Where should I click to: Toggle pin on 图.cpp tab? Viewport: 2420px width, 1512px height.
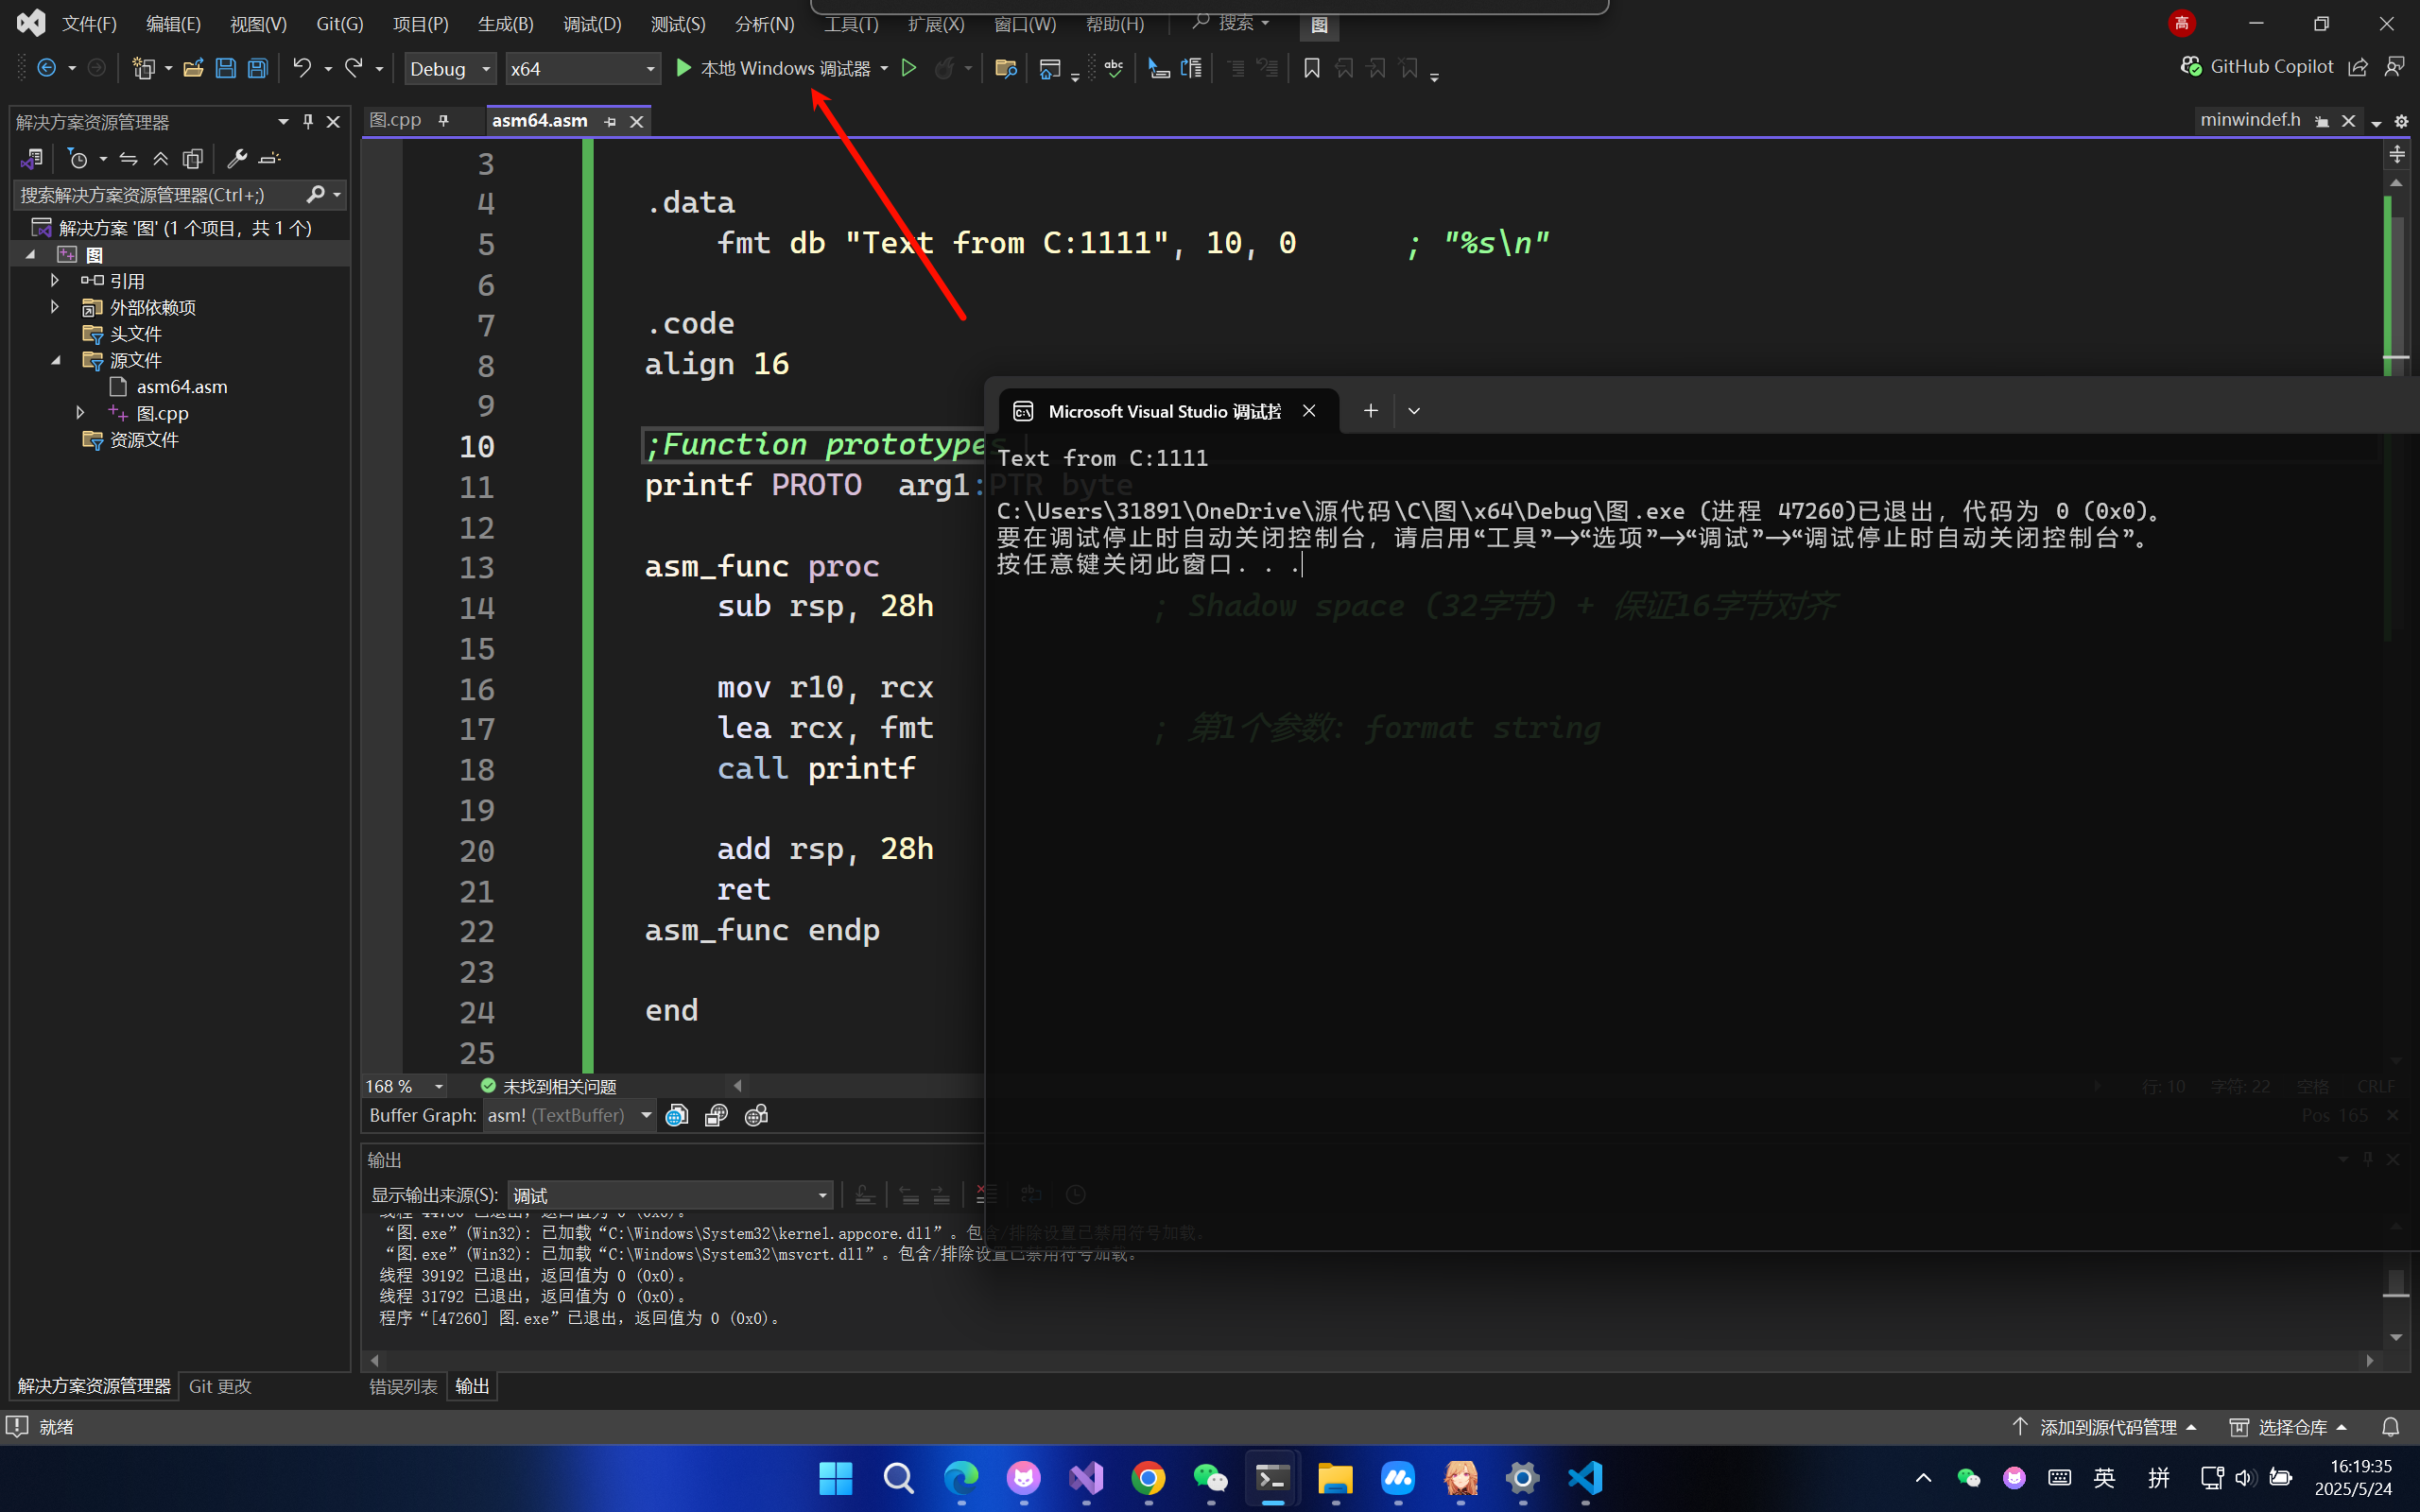point(443,120)
